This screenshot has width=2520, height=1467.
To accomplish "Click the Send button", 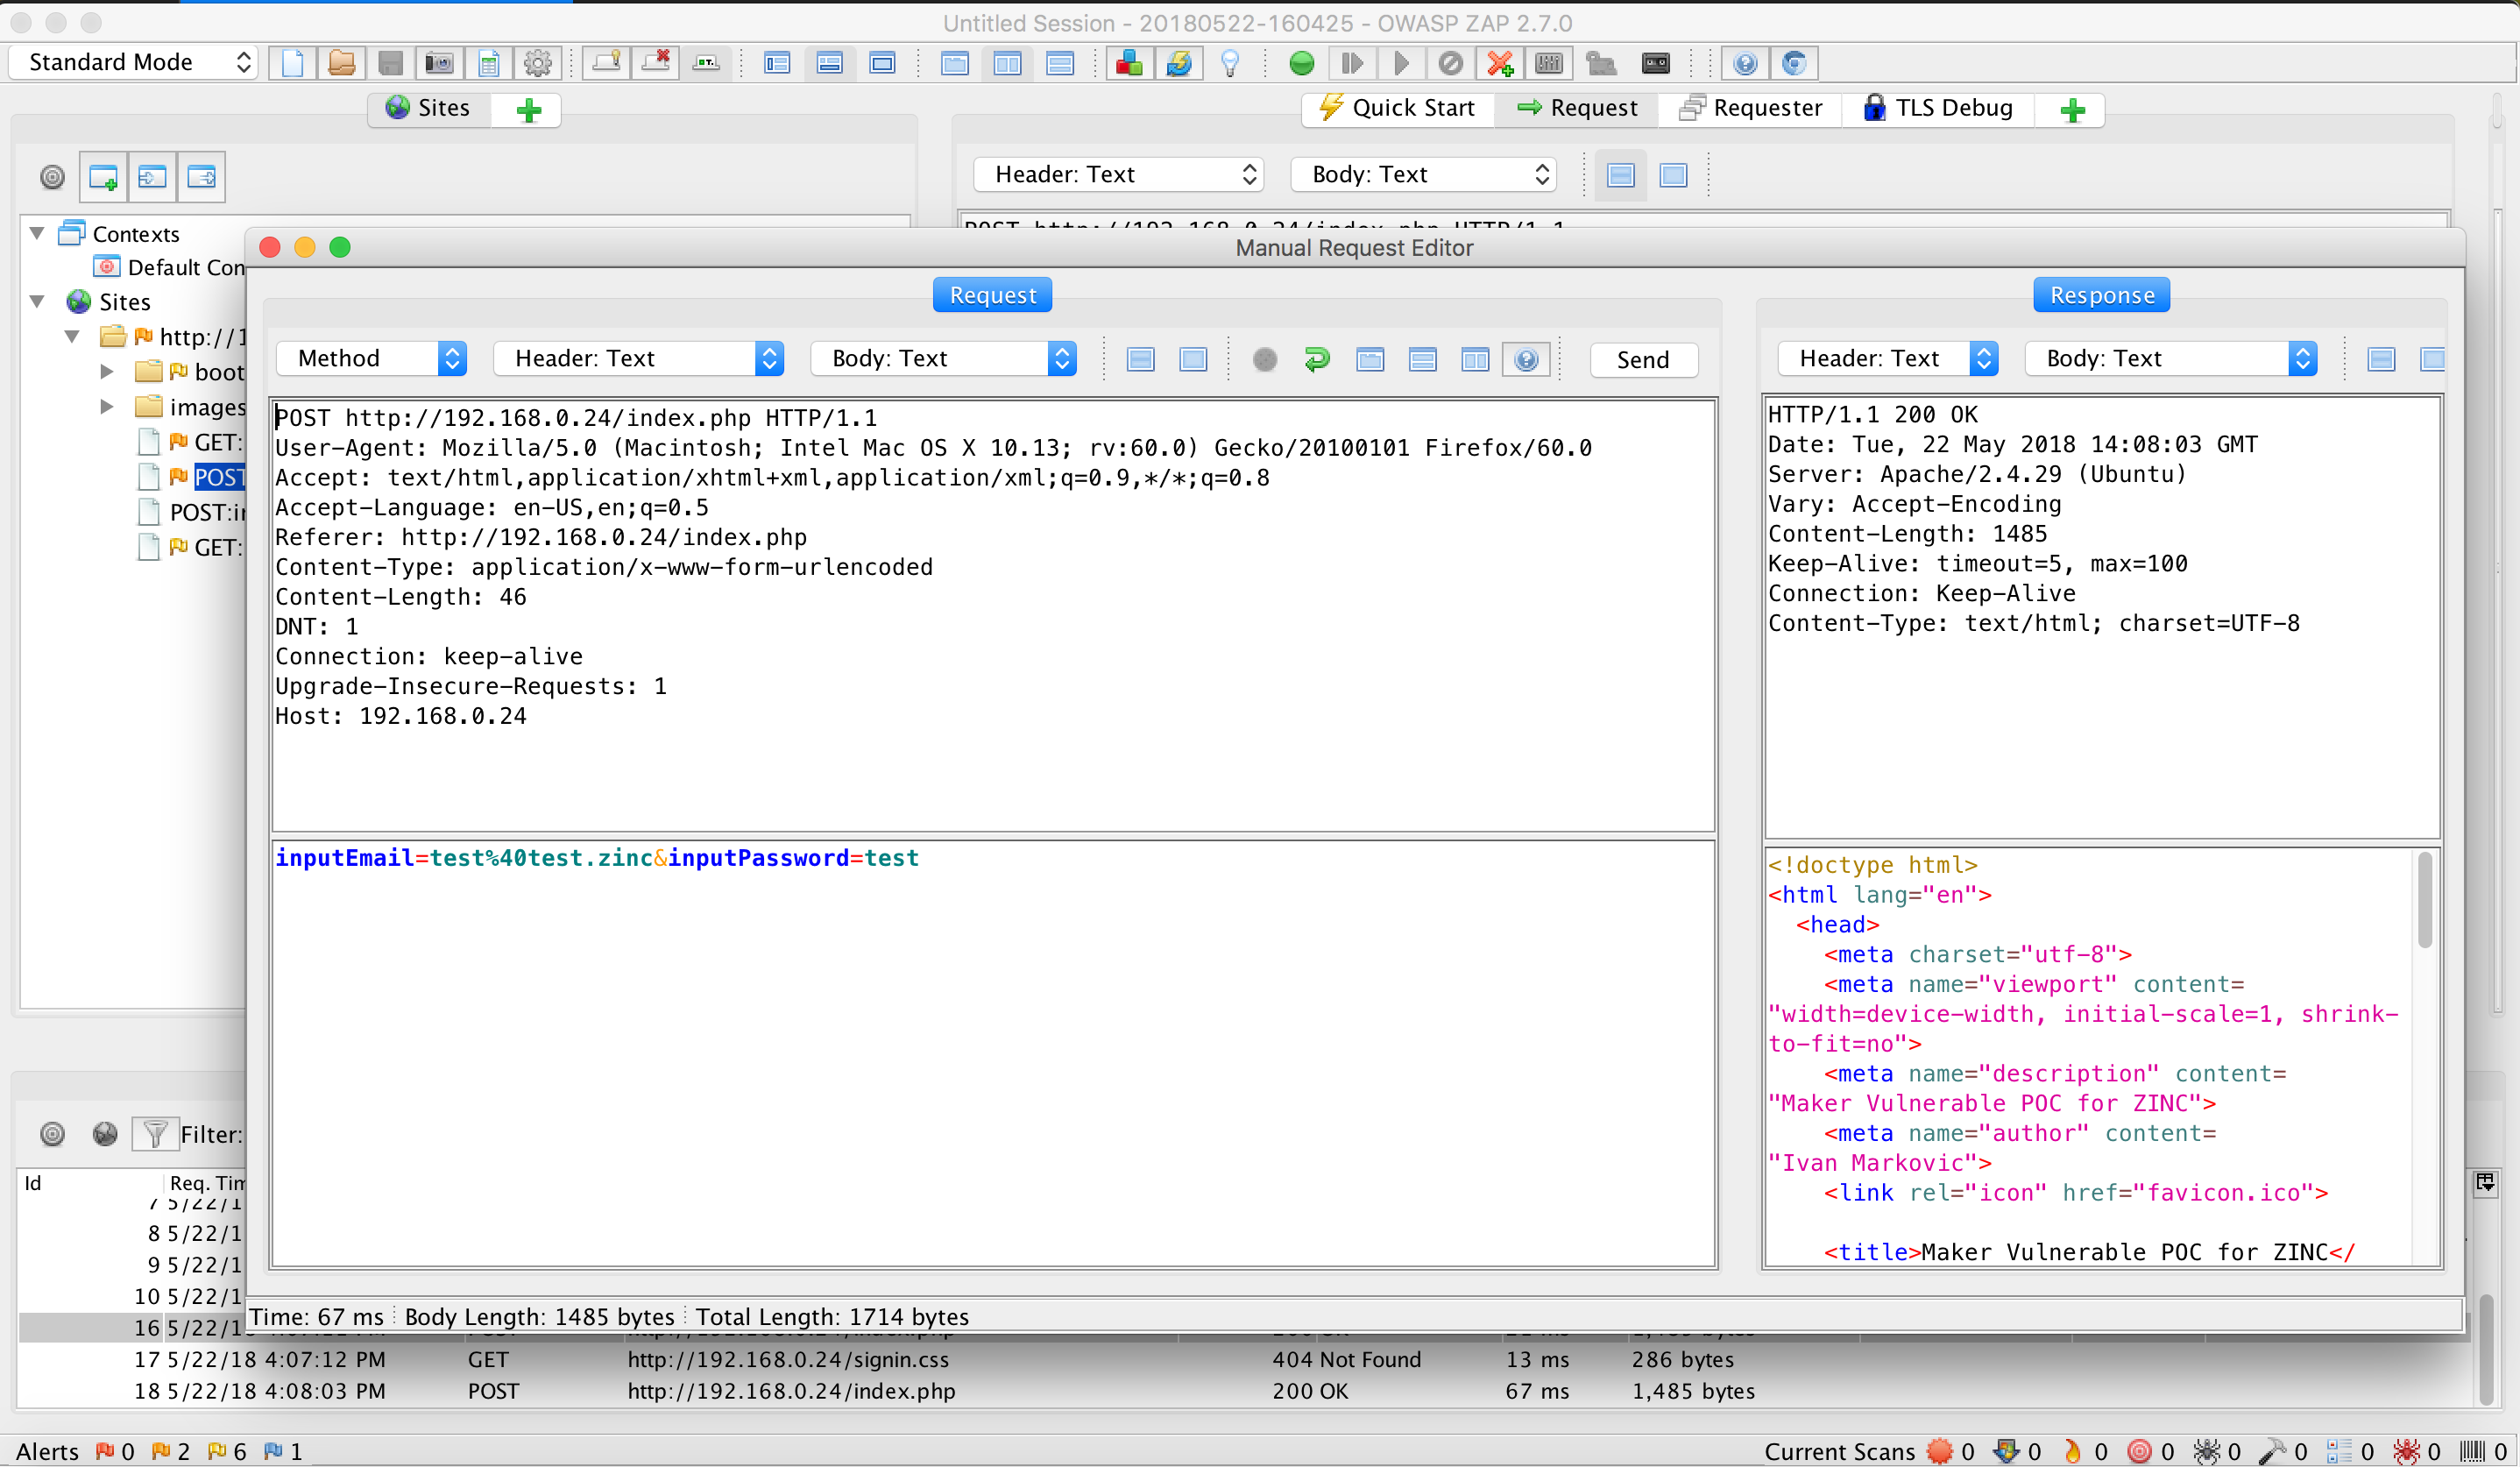I will coord(1642,360).
